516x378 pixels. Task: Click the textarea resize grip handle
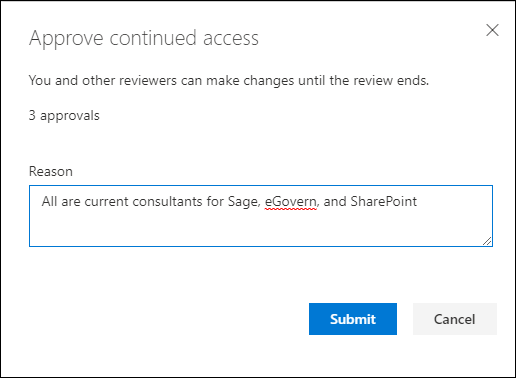pos(487,241)
